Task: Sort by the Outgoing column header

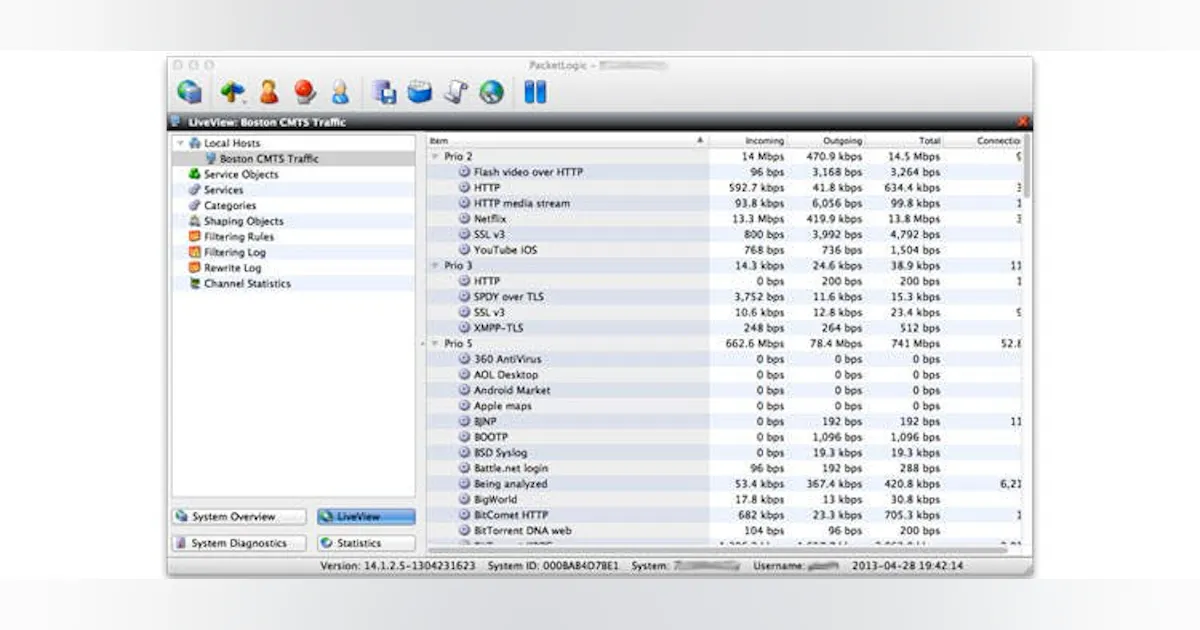Action: [x=826, y=141]
